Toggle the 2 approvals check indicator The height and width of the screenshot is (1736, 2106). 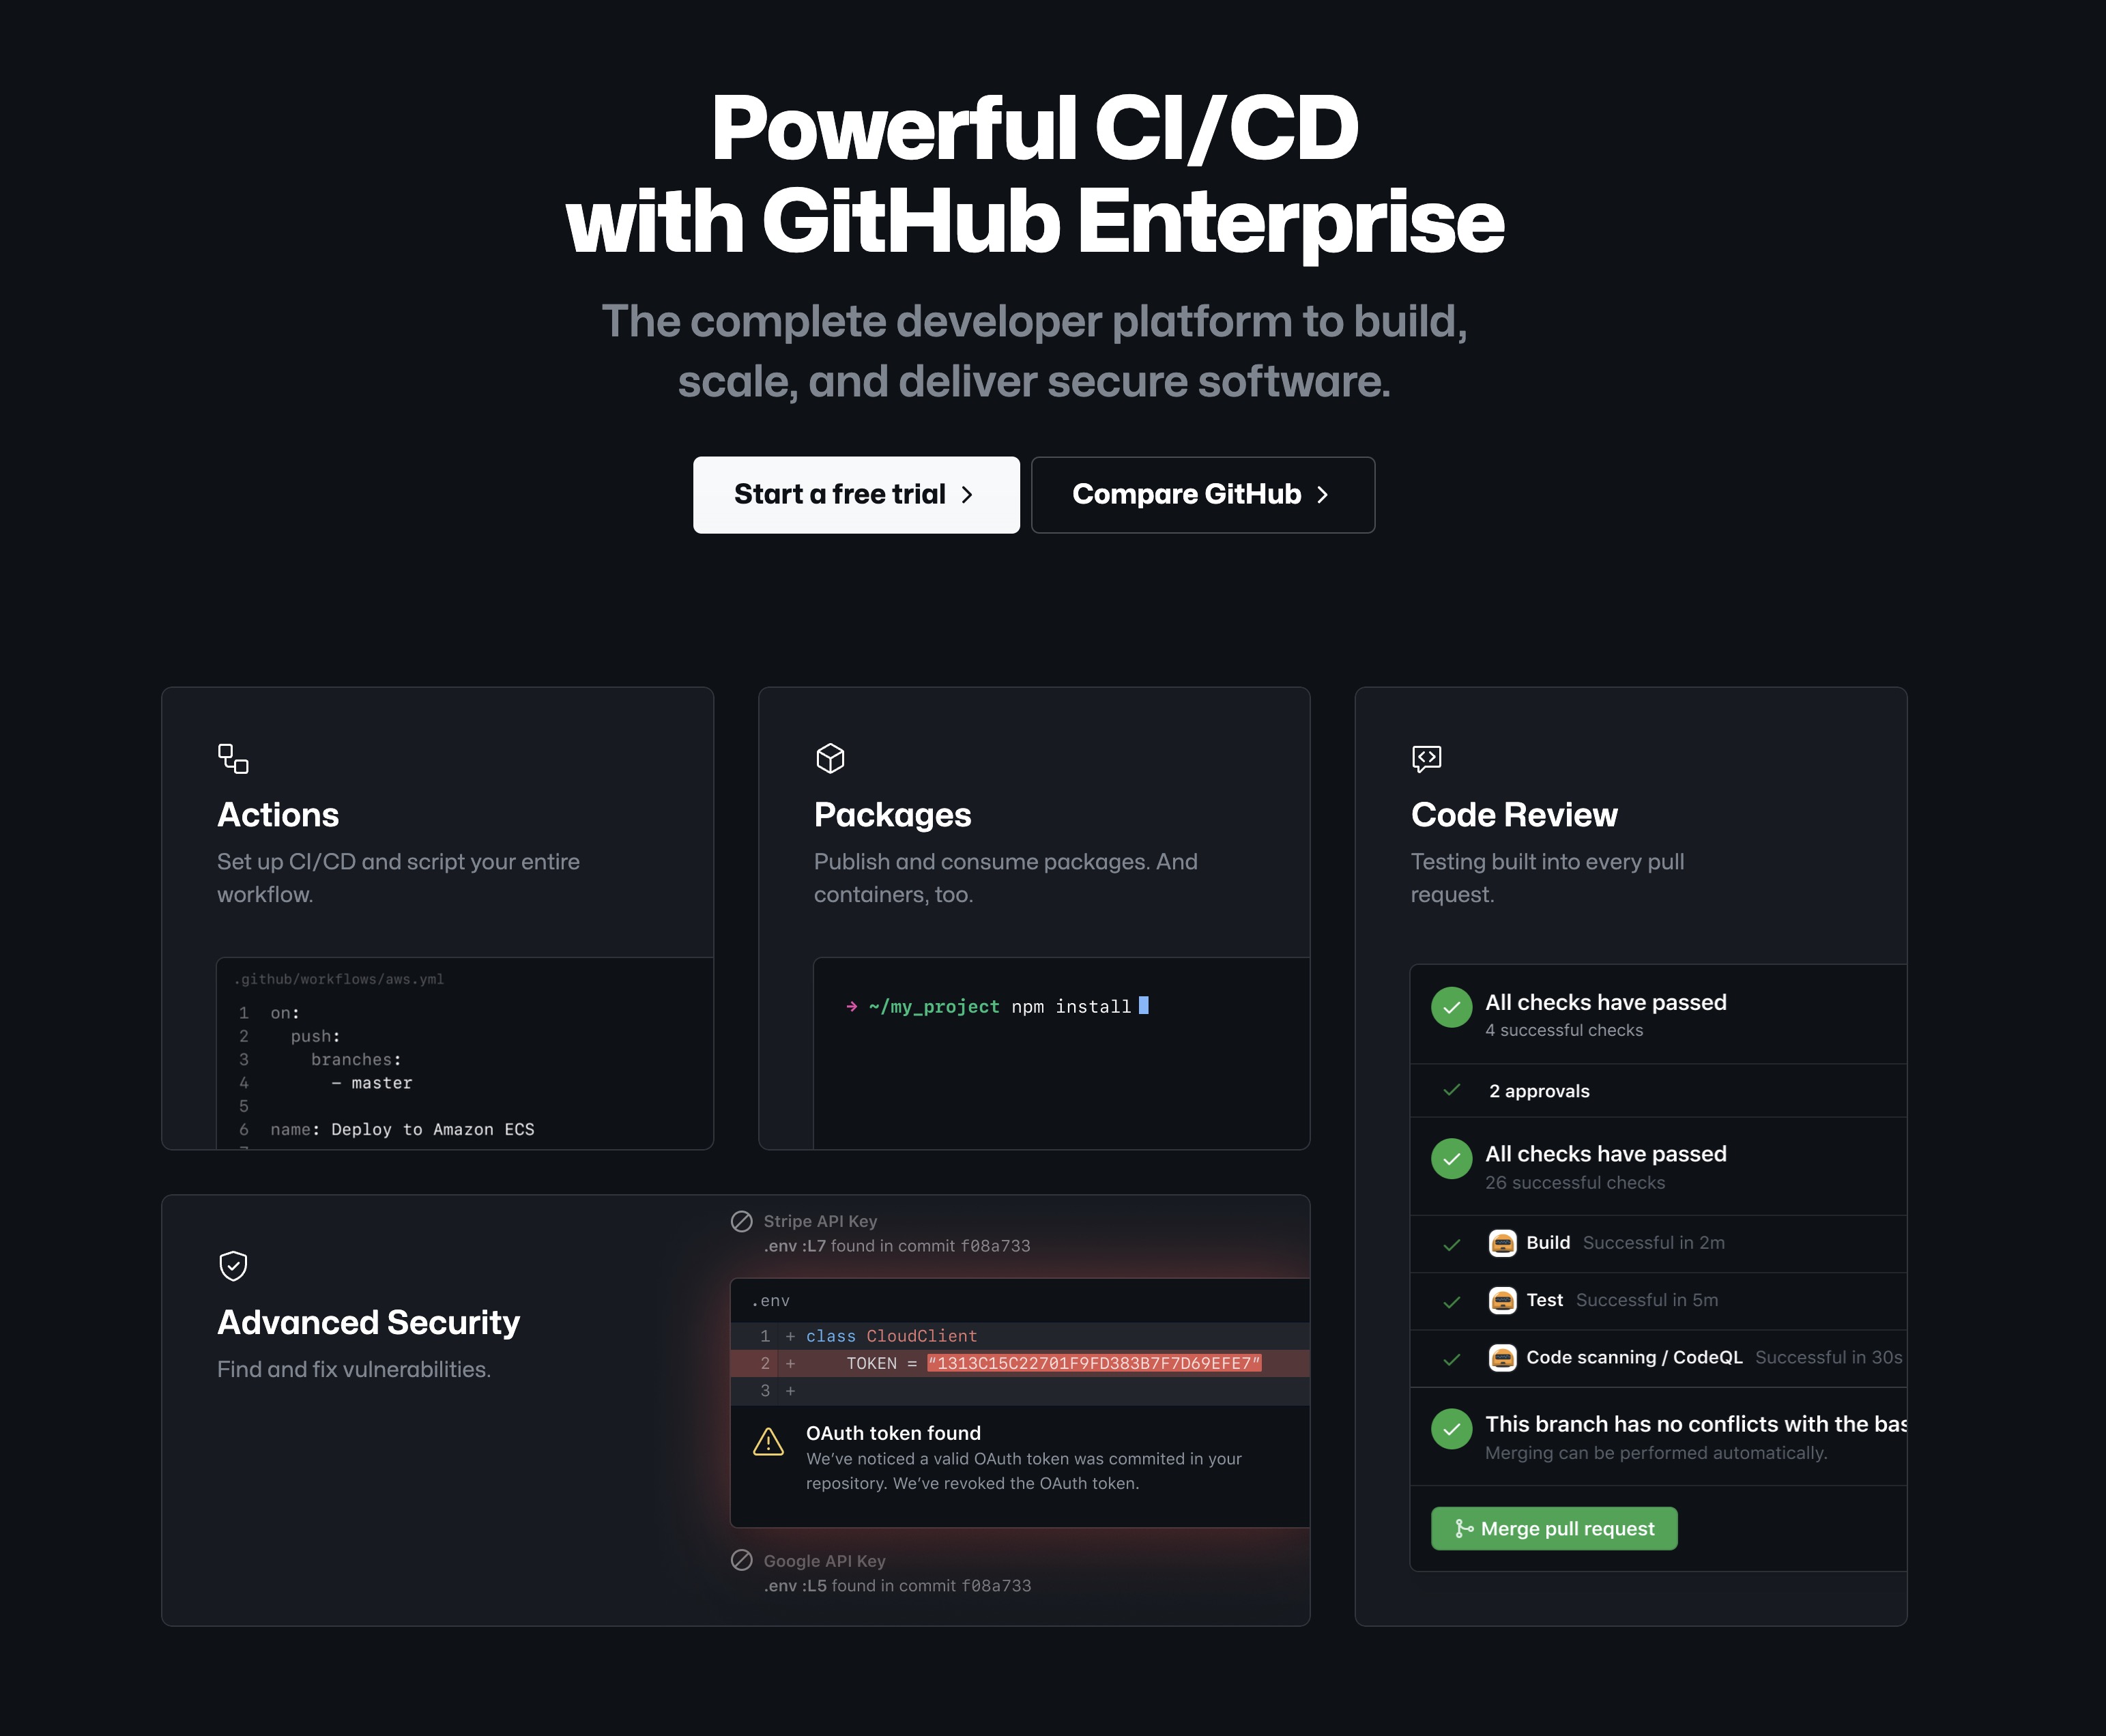point(1452,1089)
